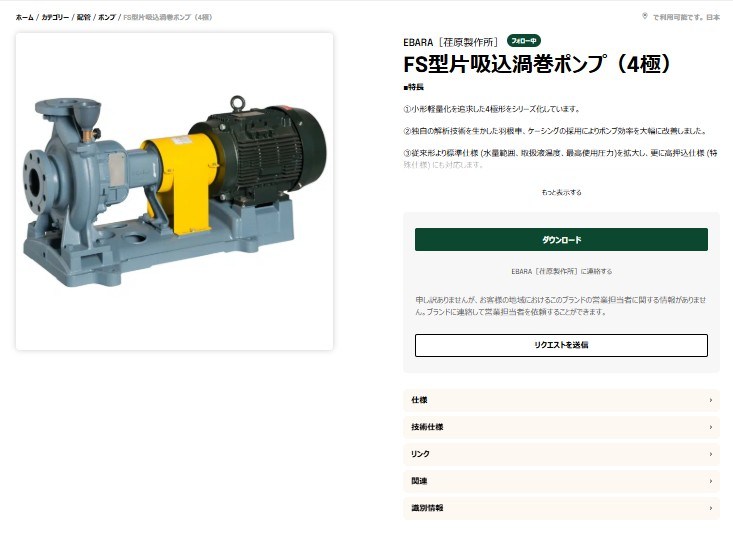Click the location pin icon at top right
733x534 pixels.
tap(645, 16)
